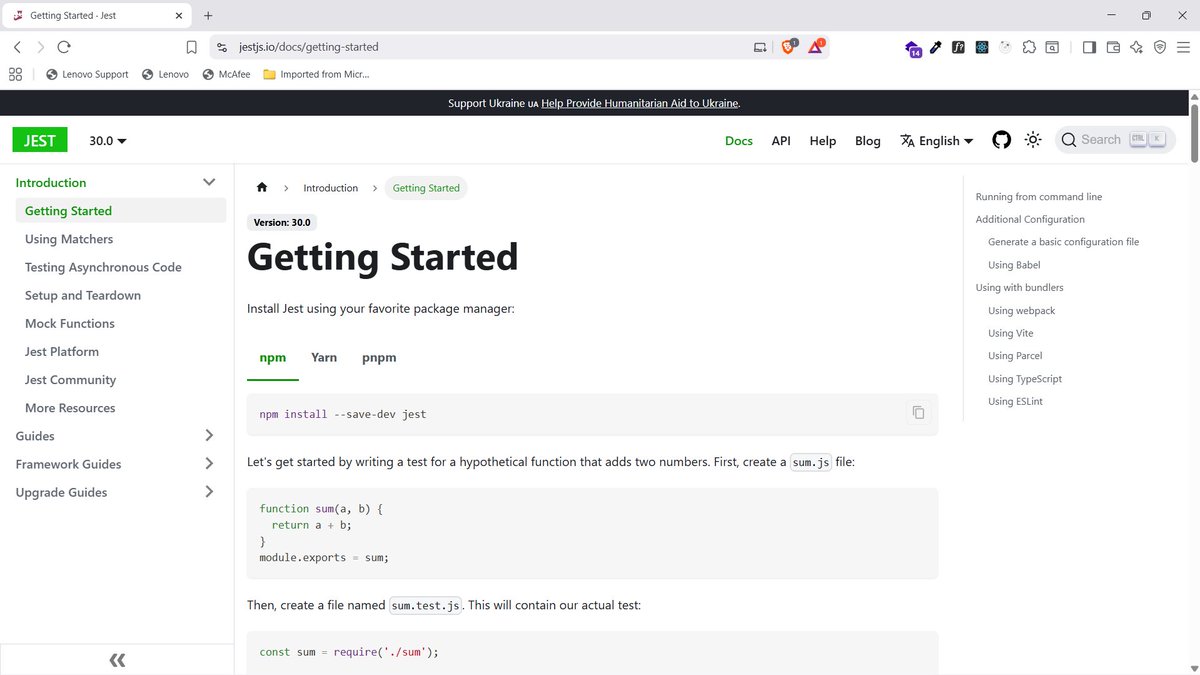
Task: Click the home icon in breadcrumbs
Action: pyautogui.click(x=262, y=188)
